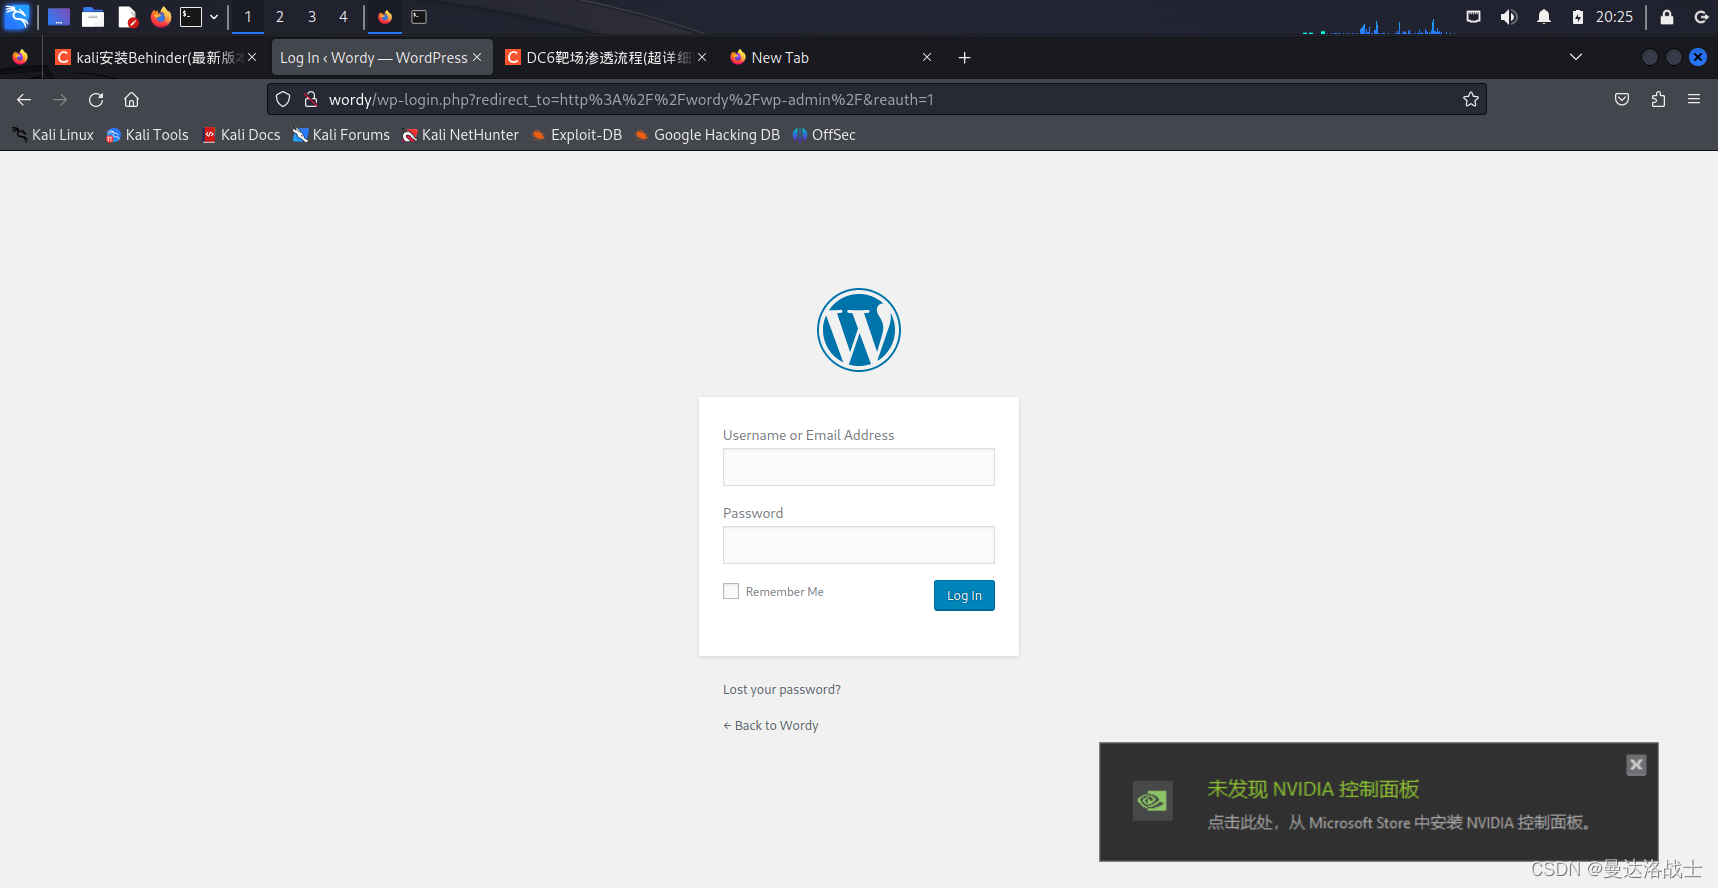Image resolution: width=1718 pixels, height=888 pixels.
Task: Open the Kali Tools bookmark
Action: 147,135
